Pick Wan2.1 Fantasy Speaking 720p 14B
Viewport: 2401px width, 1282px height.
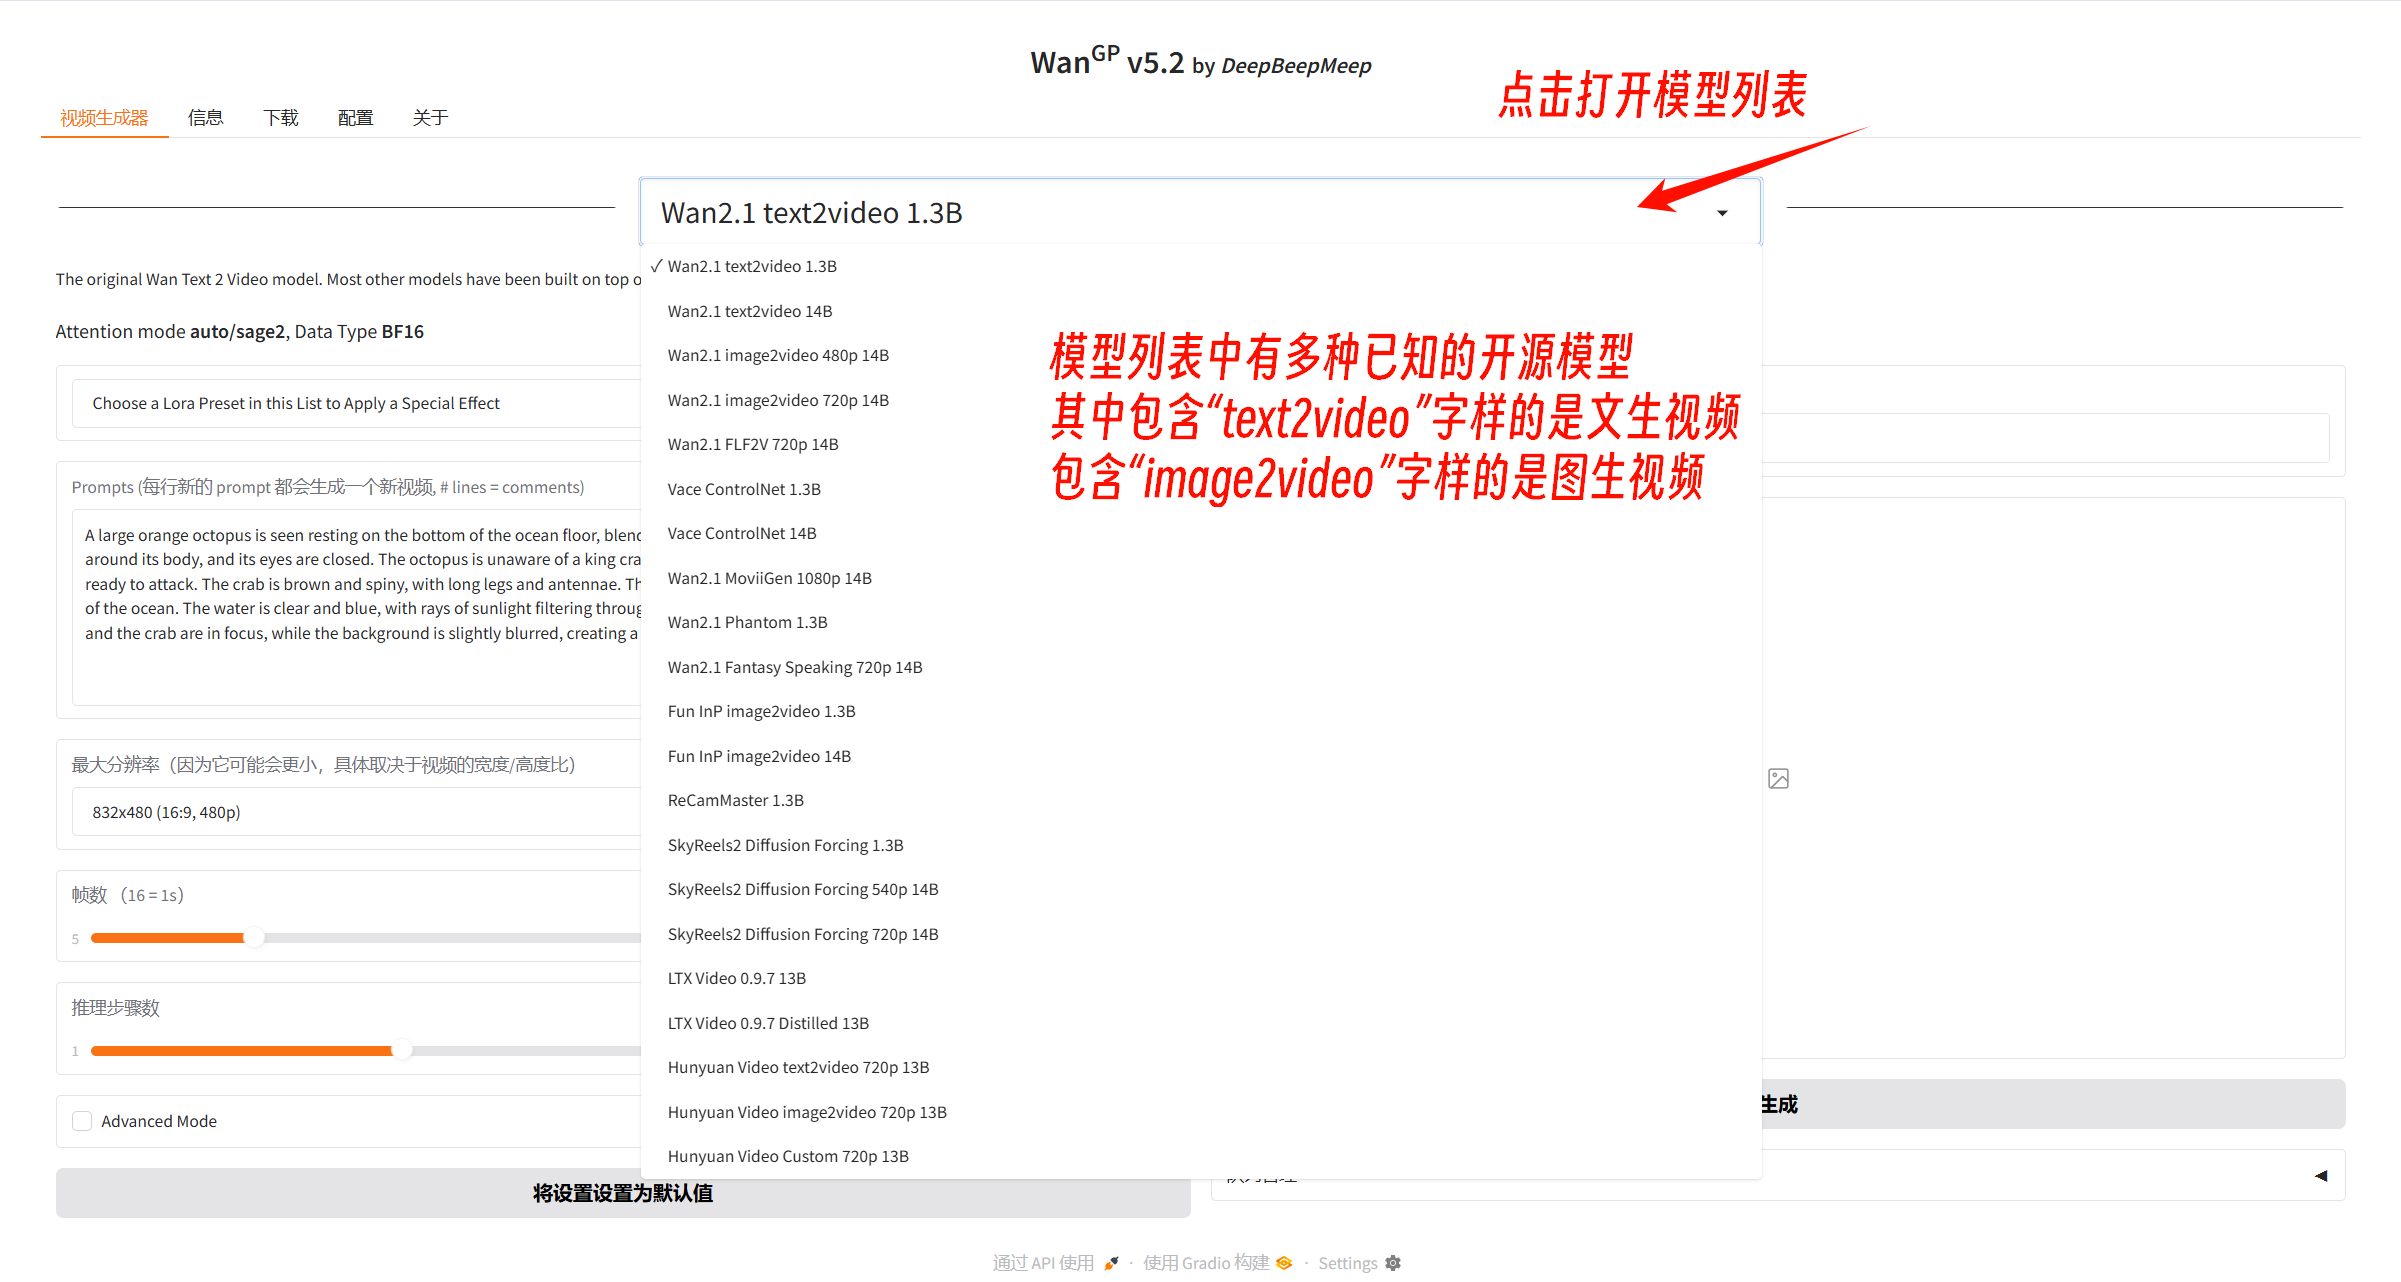click(1200, 667)
